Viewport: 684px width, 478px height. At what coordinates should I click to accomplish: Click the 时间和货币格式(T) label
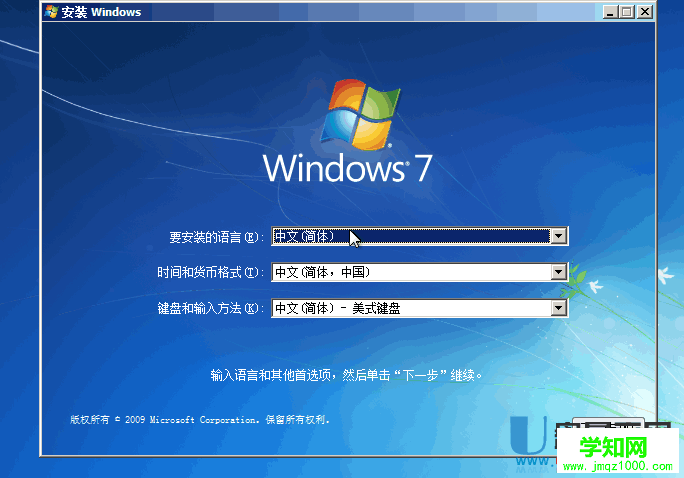click(211, 273)
